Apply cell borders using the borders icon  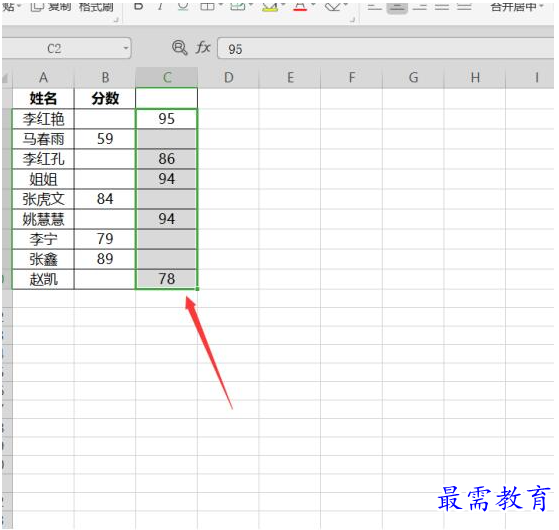(207, 6)
